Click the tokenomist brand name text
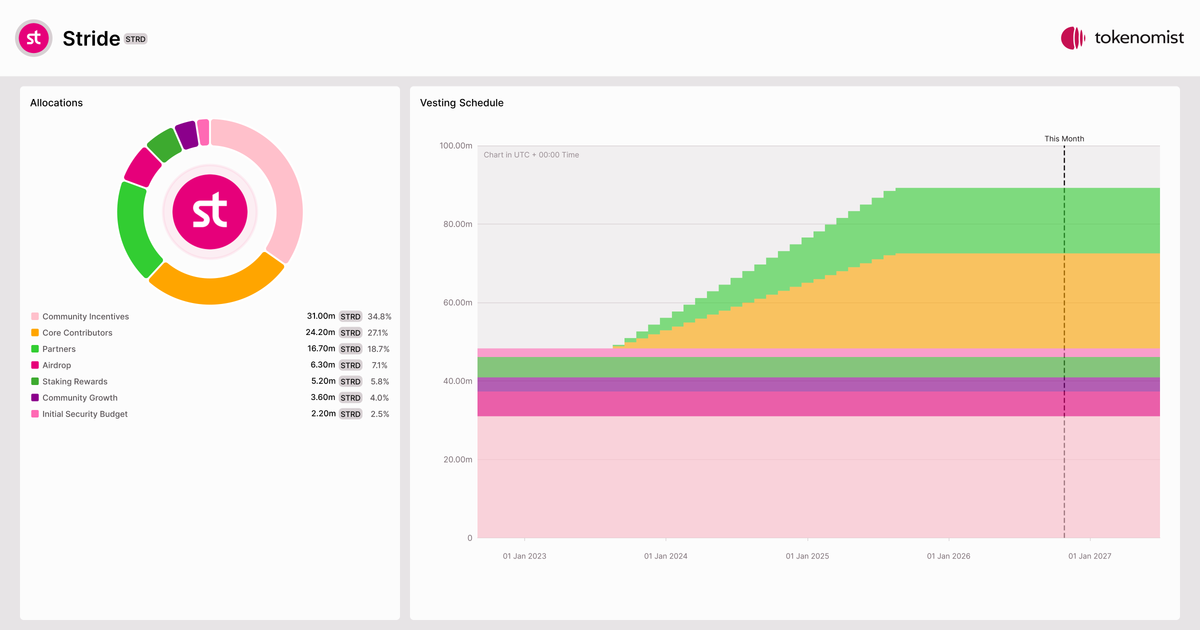Viewport: 1200px width, 630px height. 1140,38
